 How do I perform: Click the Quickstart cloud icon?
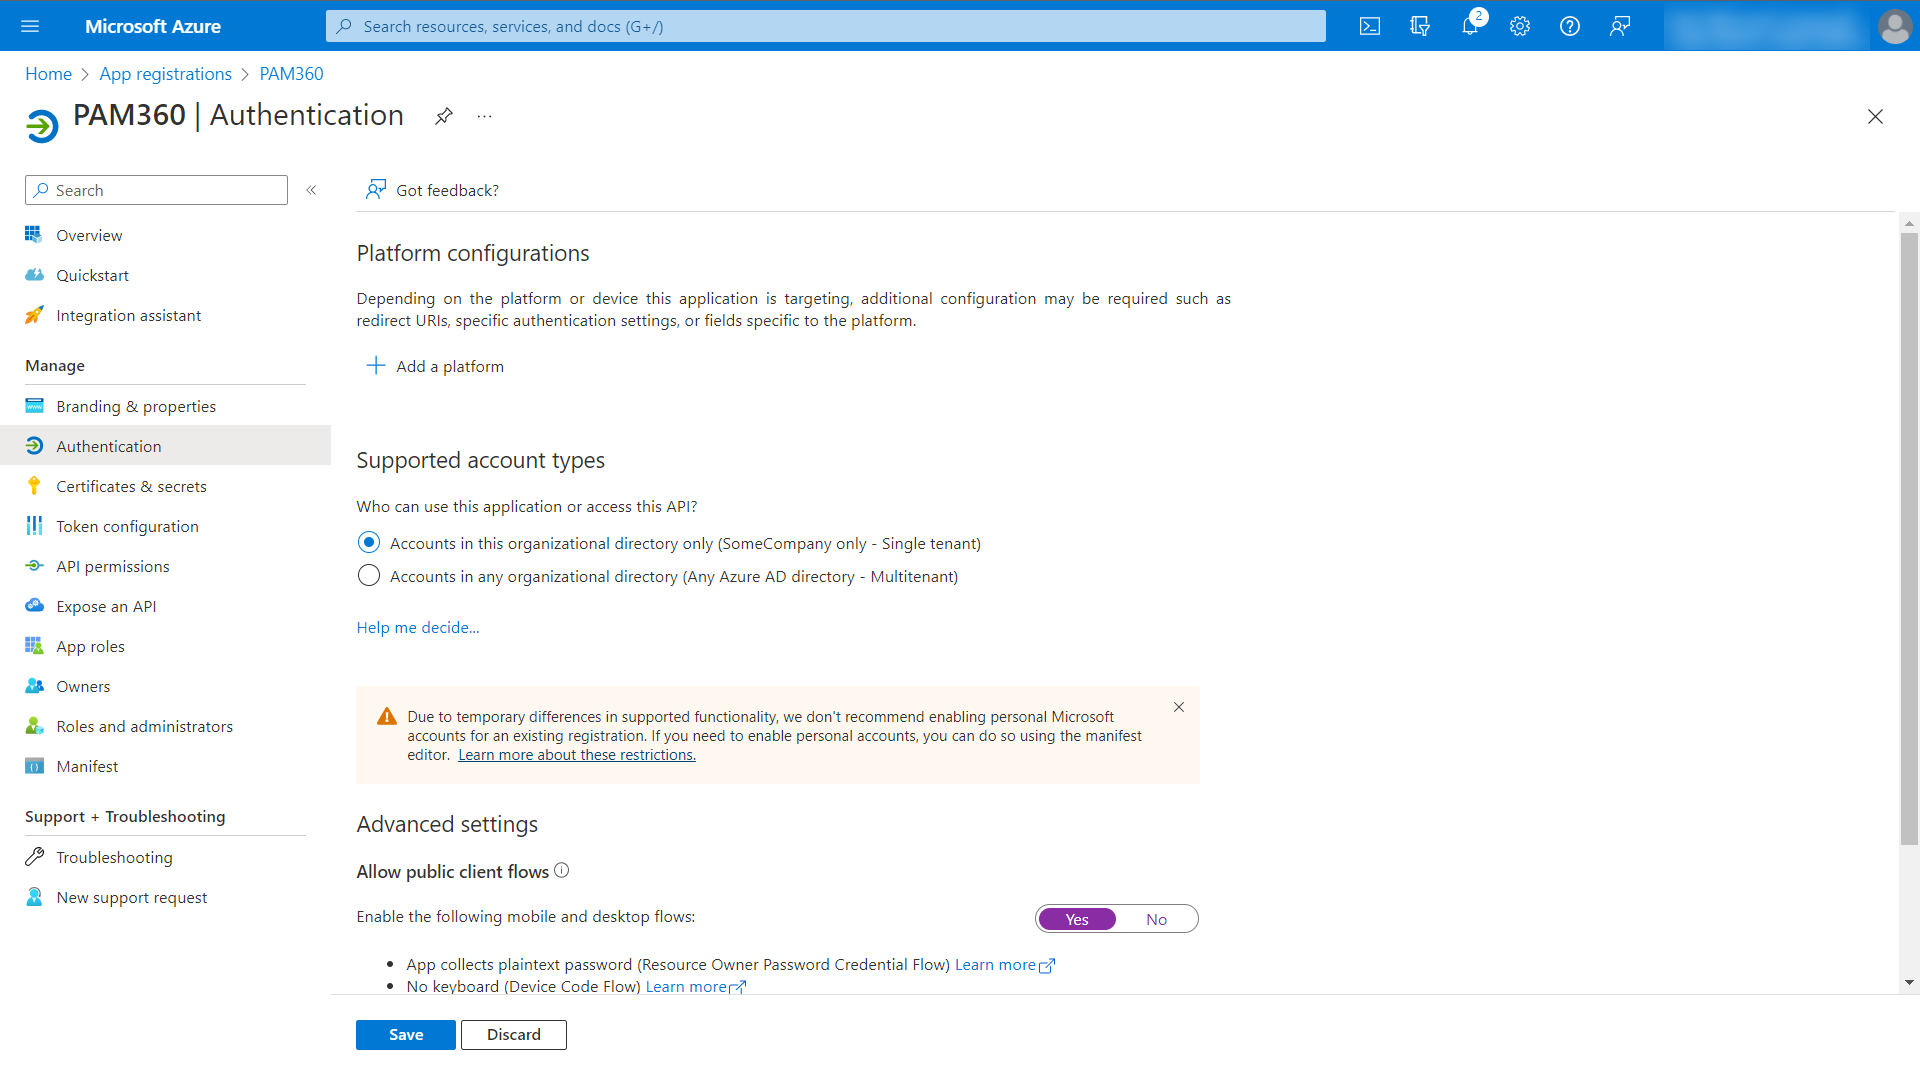34,274
